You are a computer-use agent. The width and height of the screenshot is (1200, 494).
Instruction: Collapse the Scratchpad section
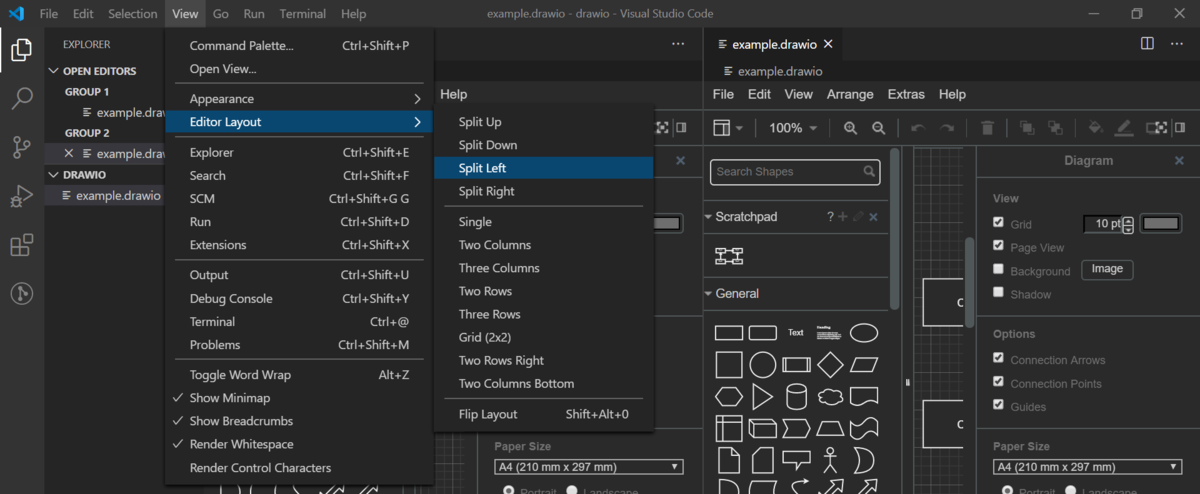click(709, 217)
